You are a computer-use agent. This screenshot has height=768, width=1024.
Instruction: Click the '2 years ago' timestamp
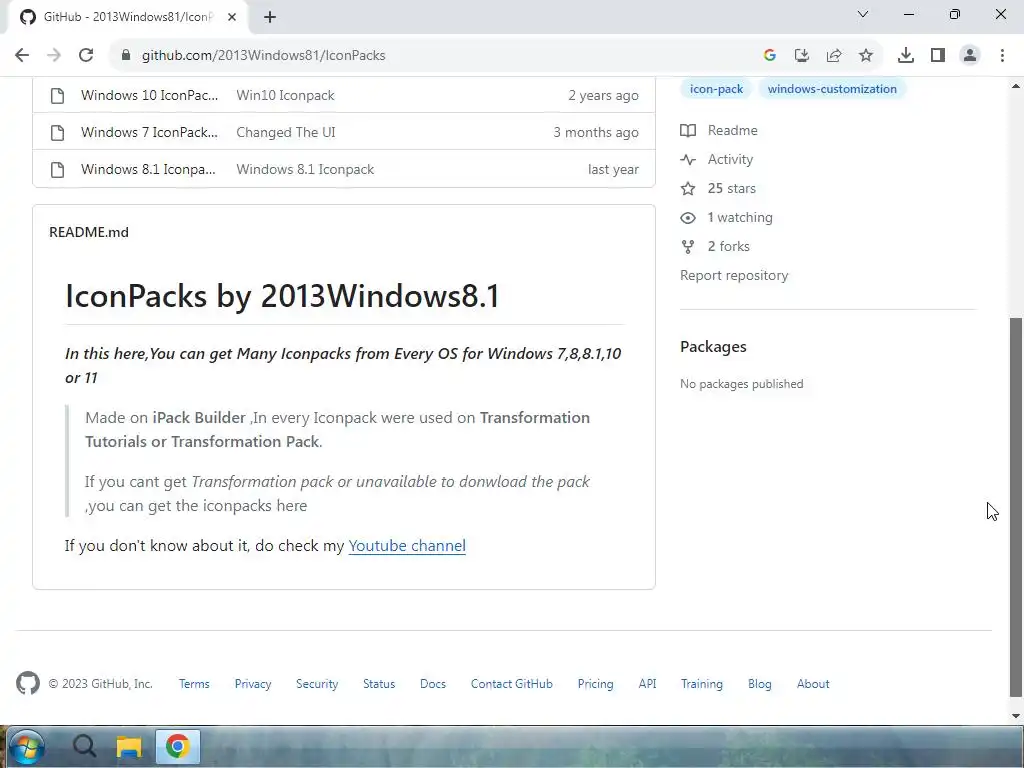(x=603, y=95)
